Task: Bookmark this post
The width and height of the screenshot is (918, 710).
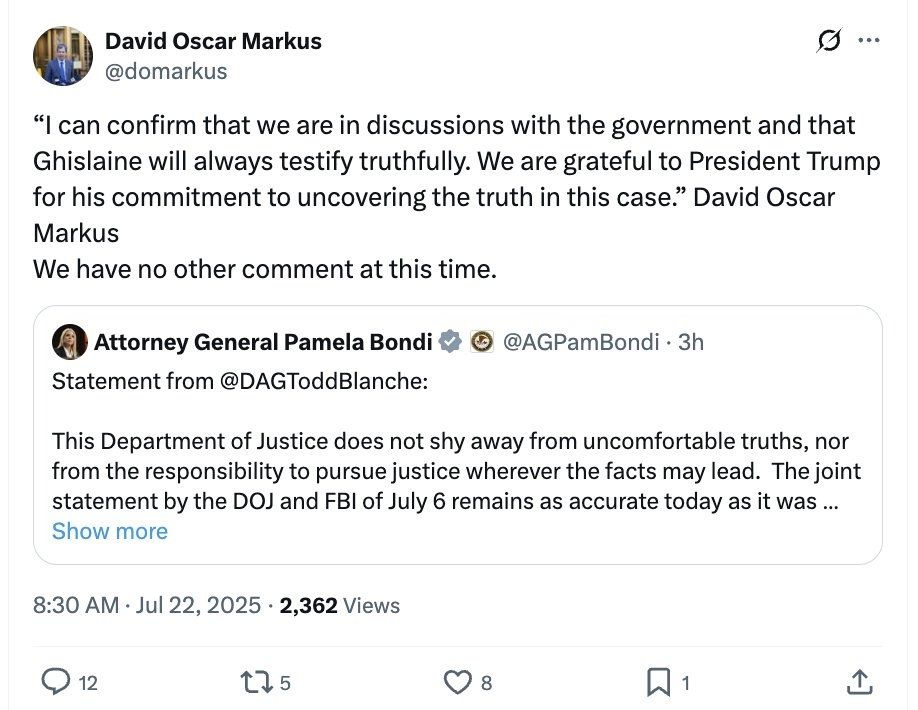Action: click(x=658, y=682)
